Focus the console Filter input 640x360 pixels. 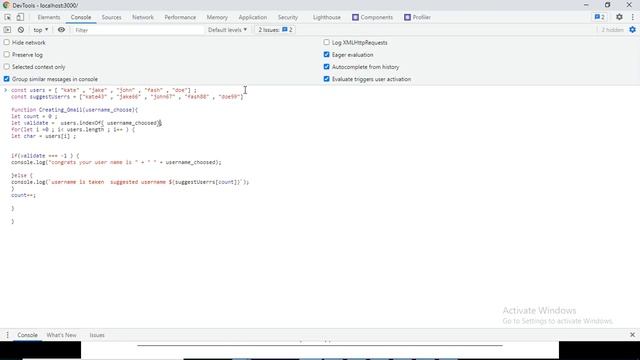tap(138, 30)
